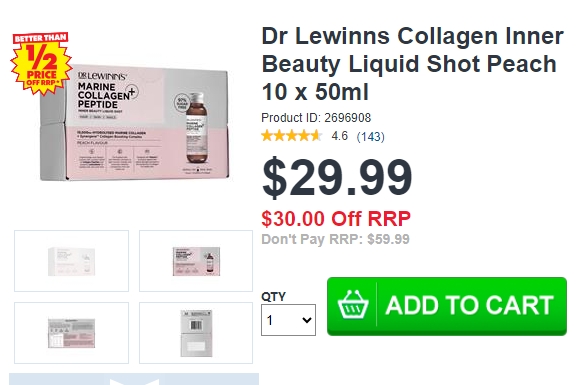Click the arrow on the quantity selector
Image resolution: width=576 pixels, height=385 pixels.
pyautogui.click(x=307, y=320)
